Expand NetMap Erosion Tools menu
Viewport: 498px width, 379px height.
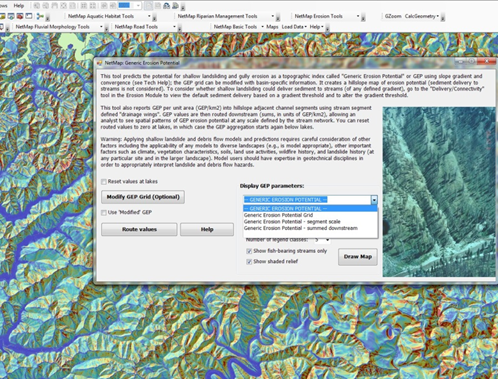click(x=327, y=16)
